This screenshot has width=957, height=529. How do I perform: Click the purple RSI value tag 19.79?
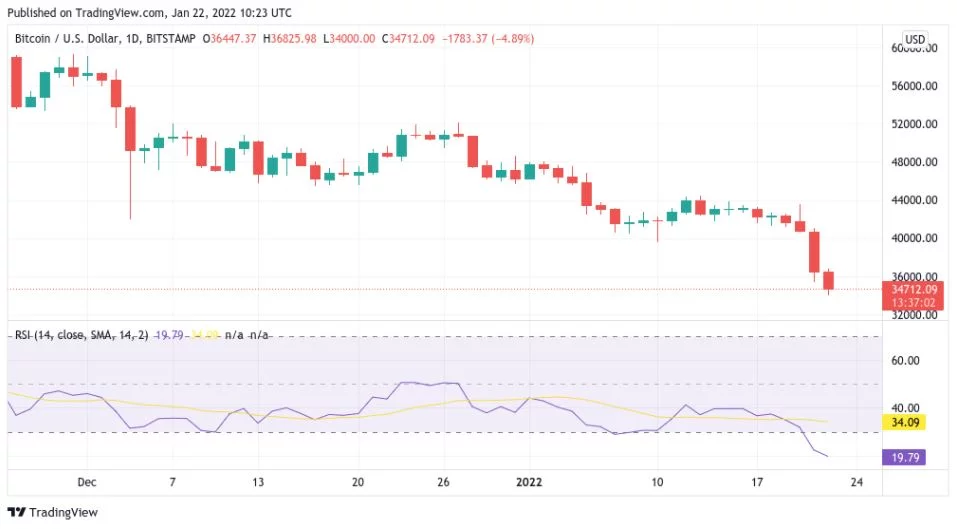point(905,457)
